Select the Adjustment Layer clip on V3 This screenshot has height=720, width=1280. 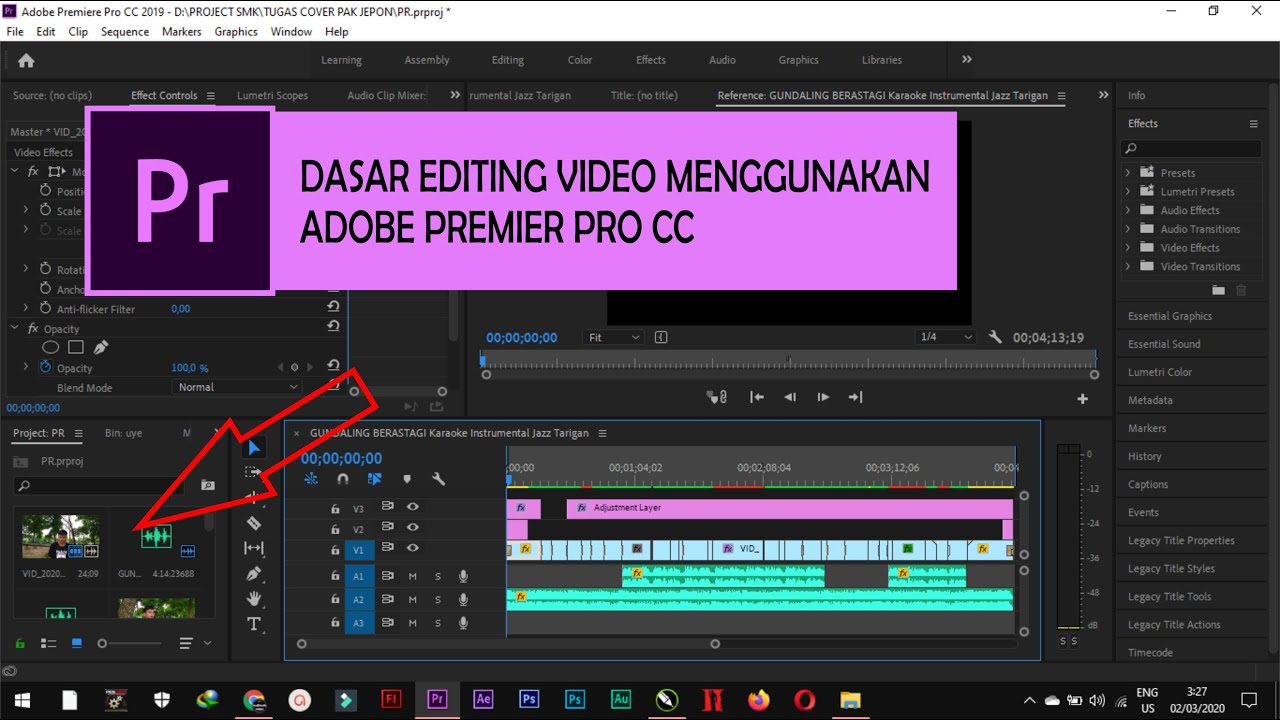pos(790,508)
